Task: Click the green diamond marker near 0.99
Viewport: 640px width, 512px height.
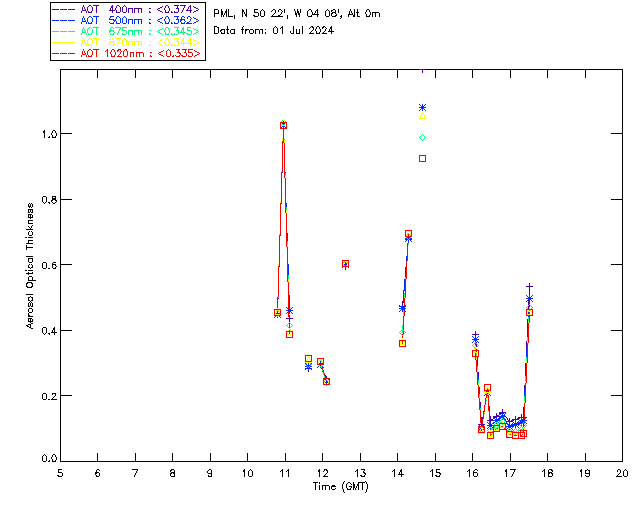Action: tap(422, 138)
